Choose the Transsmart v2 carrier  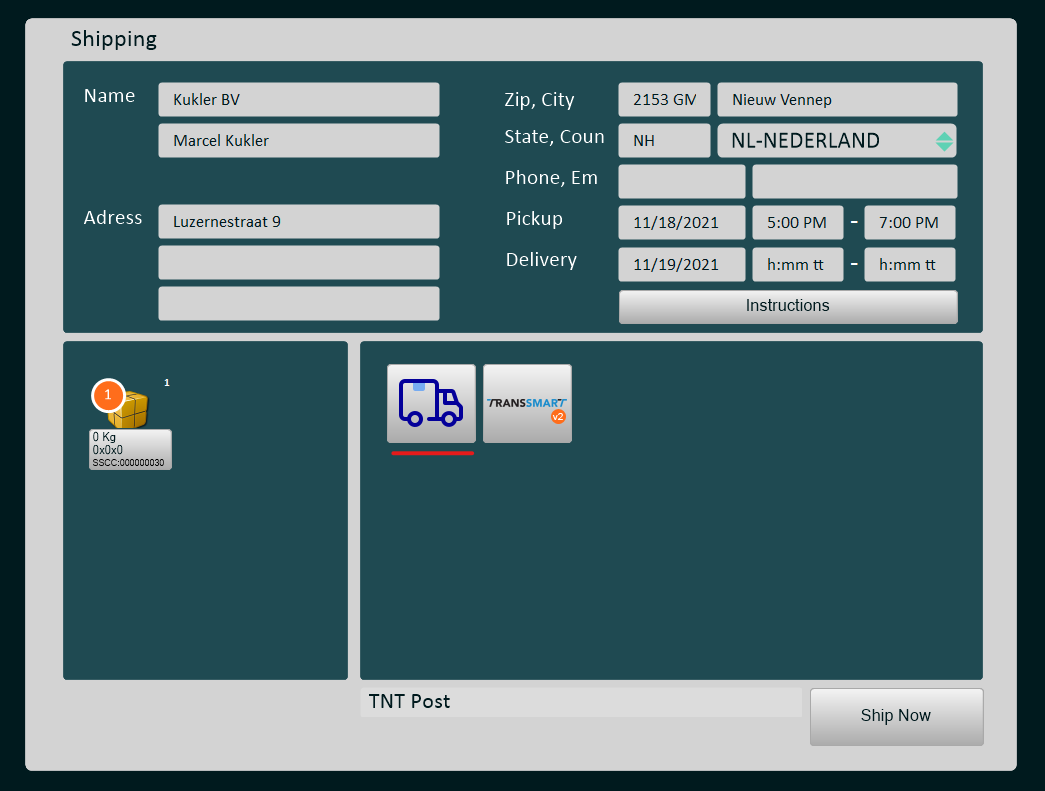[x=527, y=403]
